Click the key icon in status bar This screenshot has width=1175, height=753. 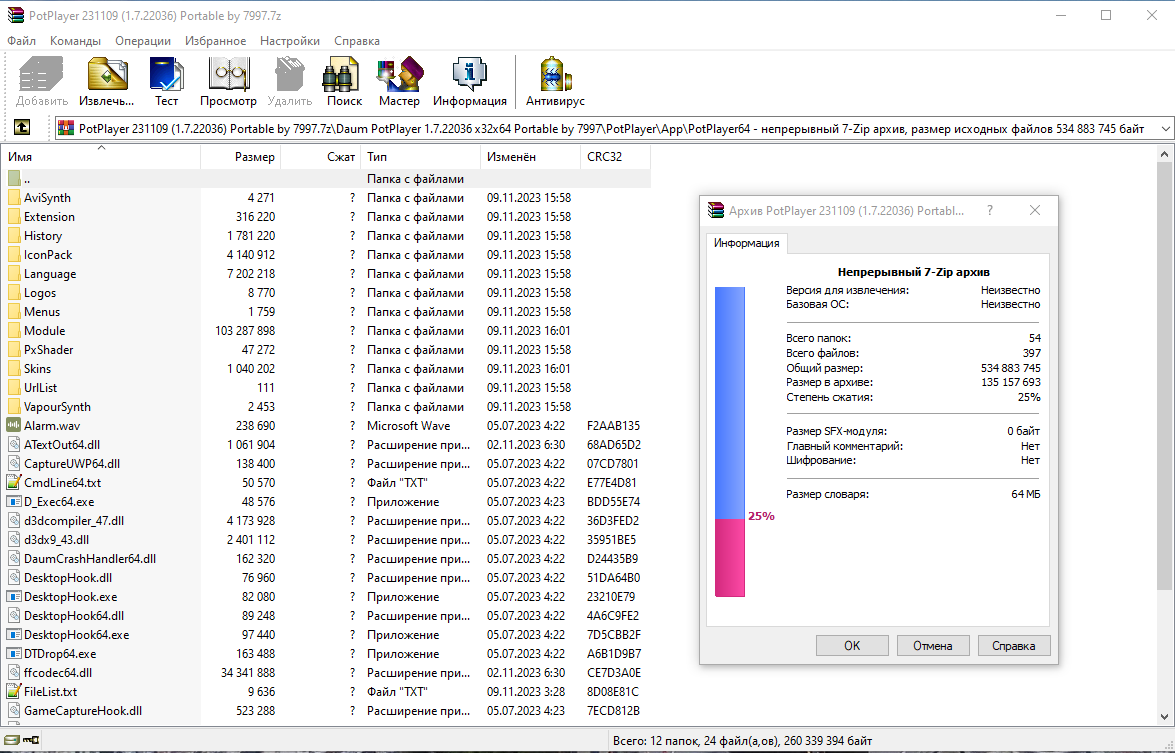pos(31,740)
